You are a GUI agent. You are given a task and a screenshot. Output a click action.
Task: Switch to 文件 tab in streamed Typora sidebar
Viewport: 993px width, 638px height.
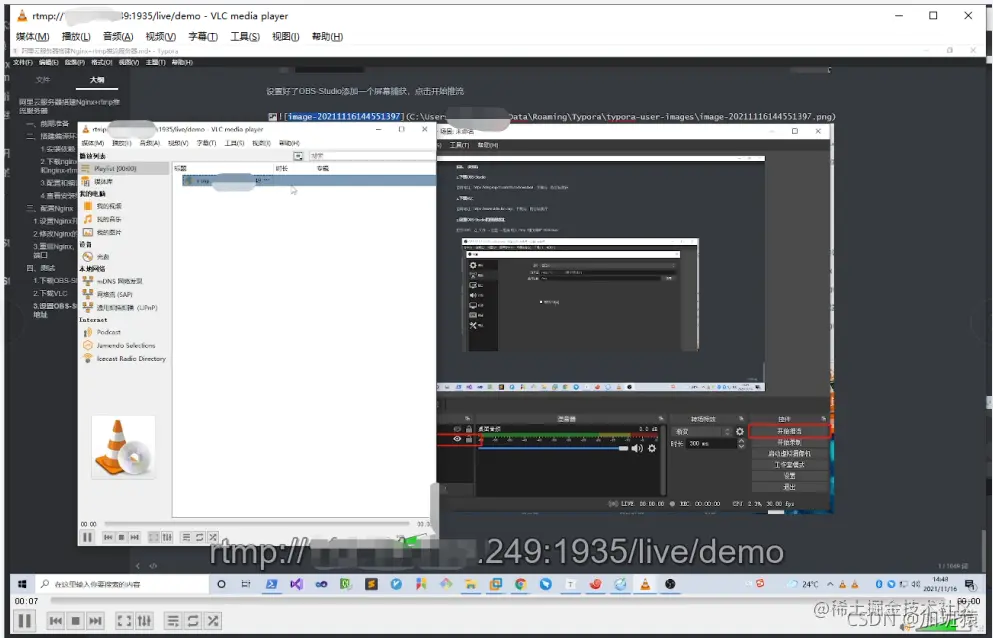(x=42, y=80)
